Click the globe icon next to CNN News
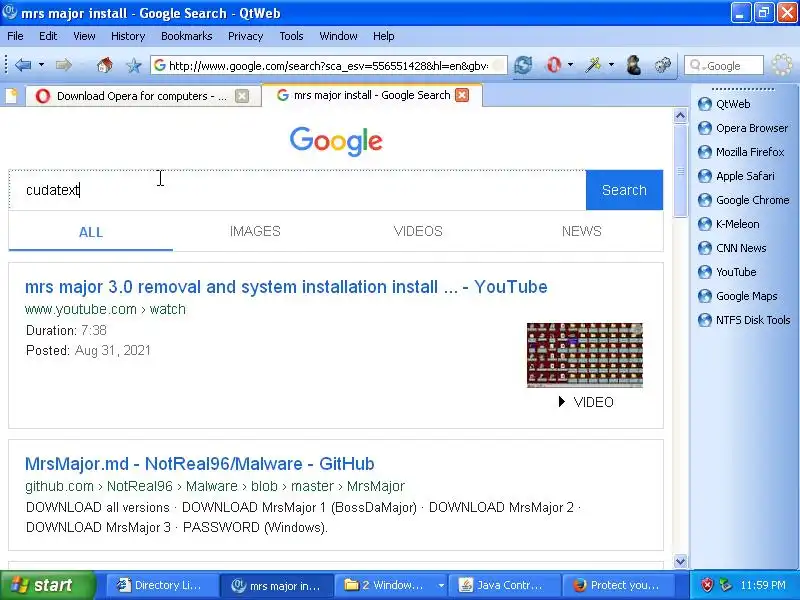This screenshot has width=800, height=600. (x=705, y=248)
